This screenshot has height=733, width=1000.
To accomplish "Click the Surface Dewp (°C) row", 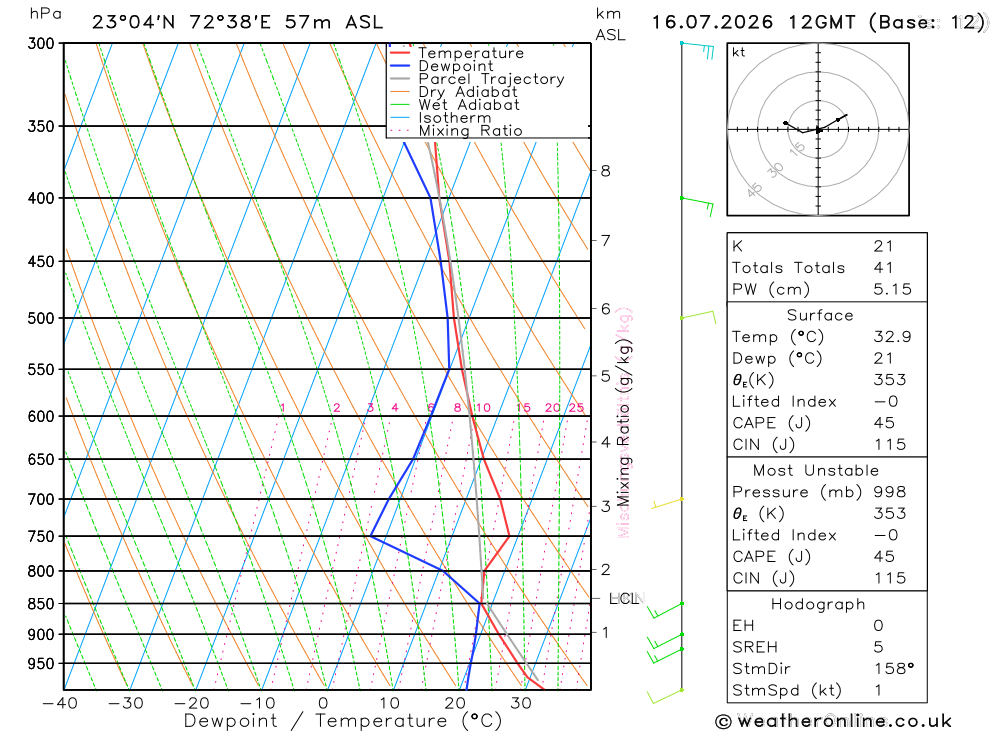I will [x=827, y=359].
